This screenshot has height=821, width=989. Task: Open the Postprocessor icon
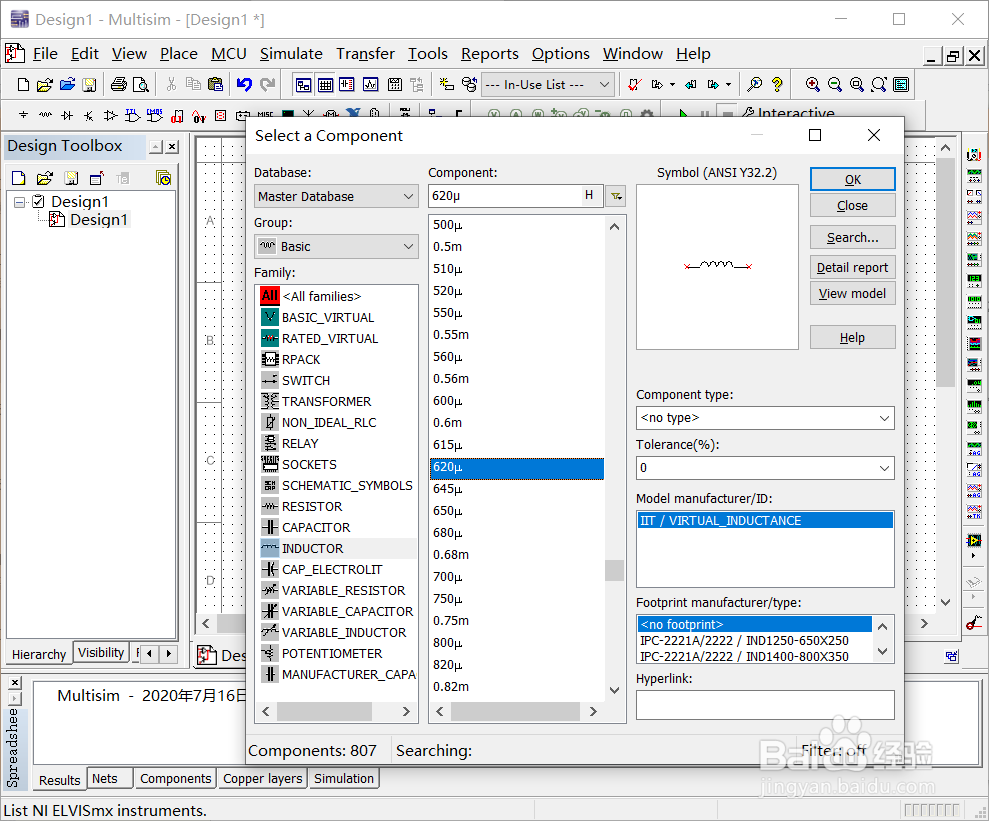point(395,84)
